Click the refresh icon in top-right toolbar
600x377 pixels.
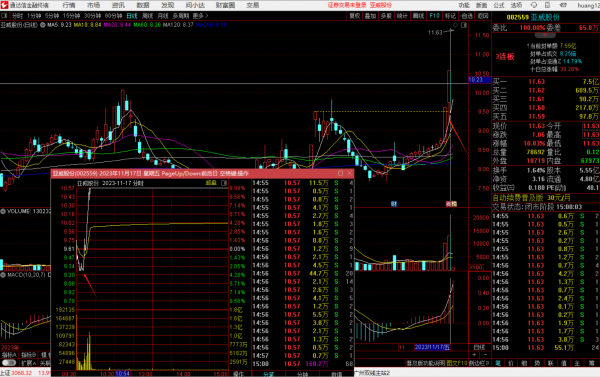(x=534, y=5)
